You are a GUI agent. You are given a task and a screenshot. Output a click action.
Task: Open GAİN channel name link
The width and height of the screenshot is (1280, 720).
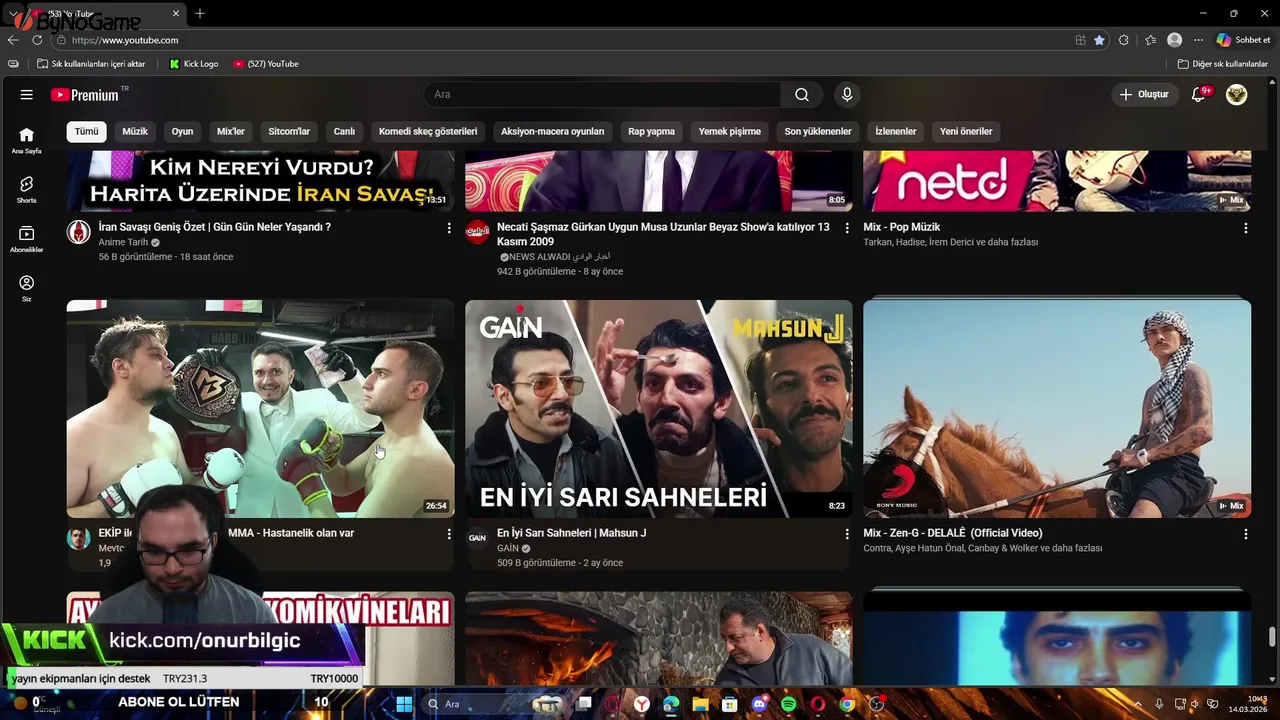508,548
